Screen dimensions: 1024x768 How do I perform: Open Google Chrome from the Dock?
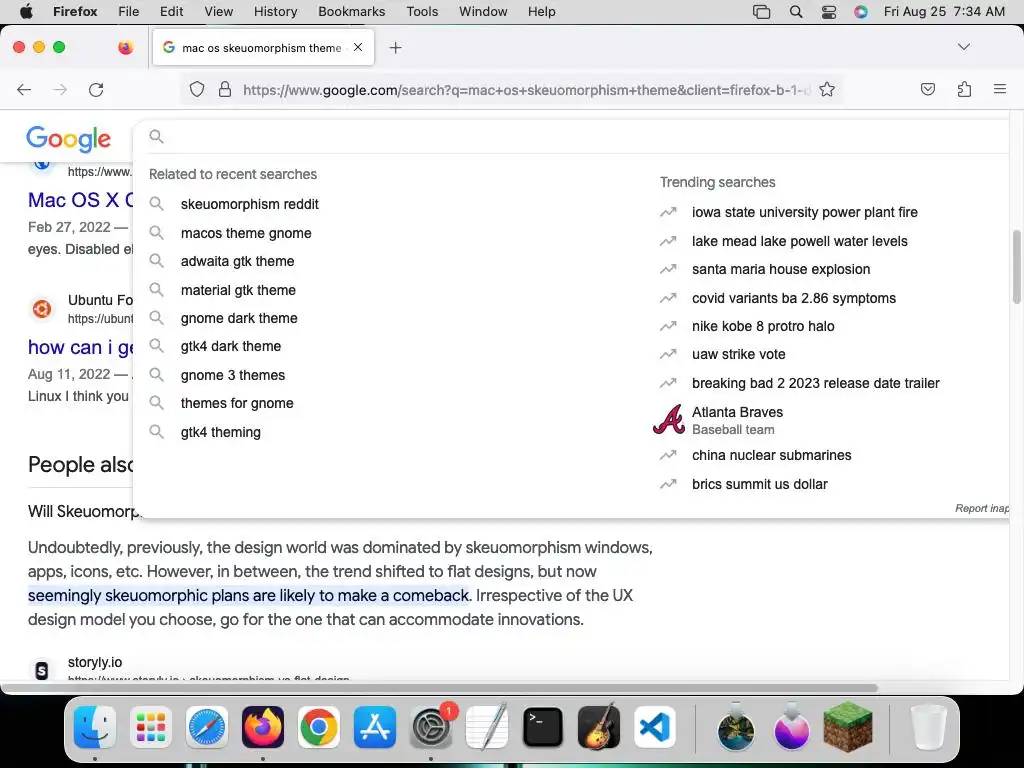click(318, 727)
